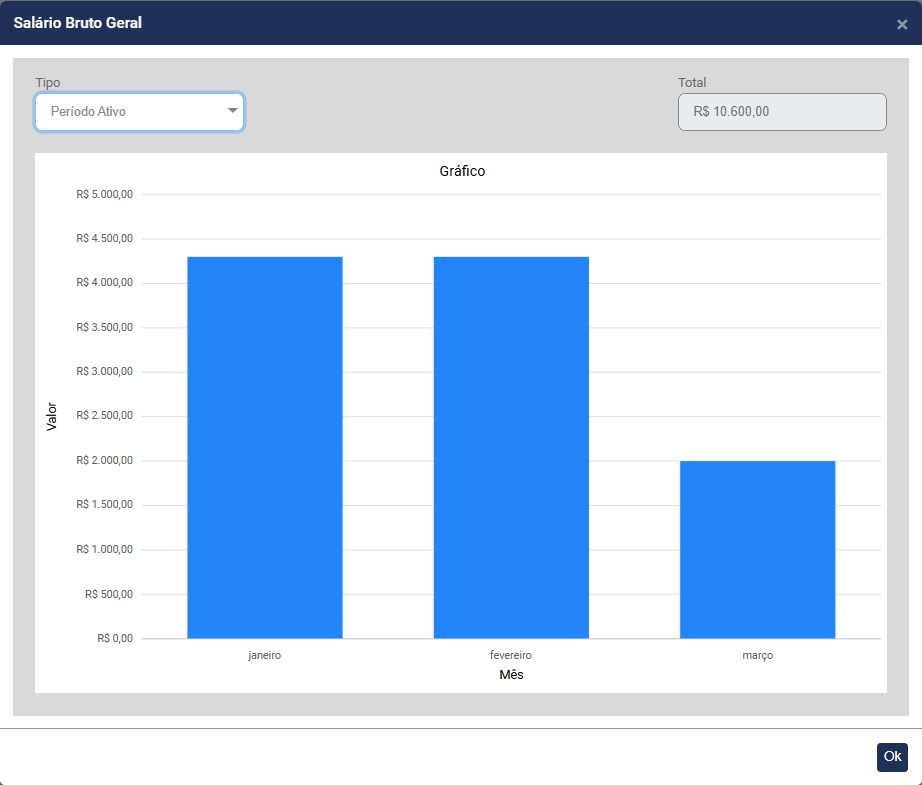The height and width of the screenshot is (785, 922).
Task: Close the Salário Bruto Geral dialog
Action: click(x=901, y=24)
